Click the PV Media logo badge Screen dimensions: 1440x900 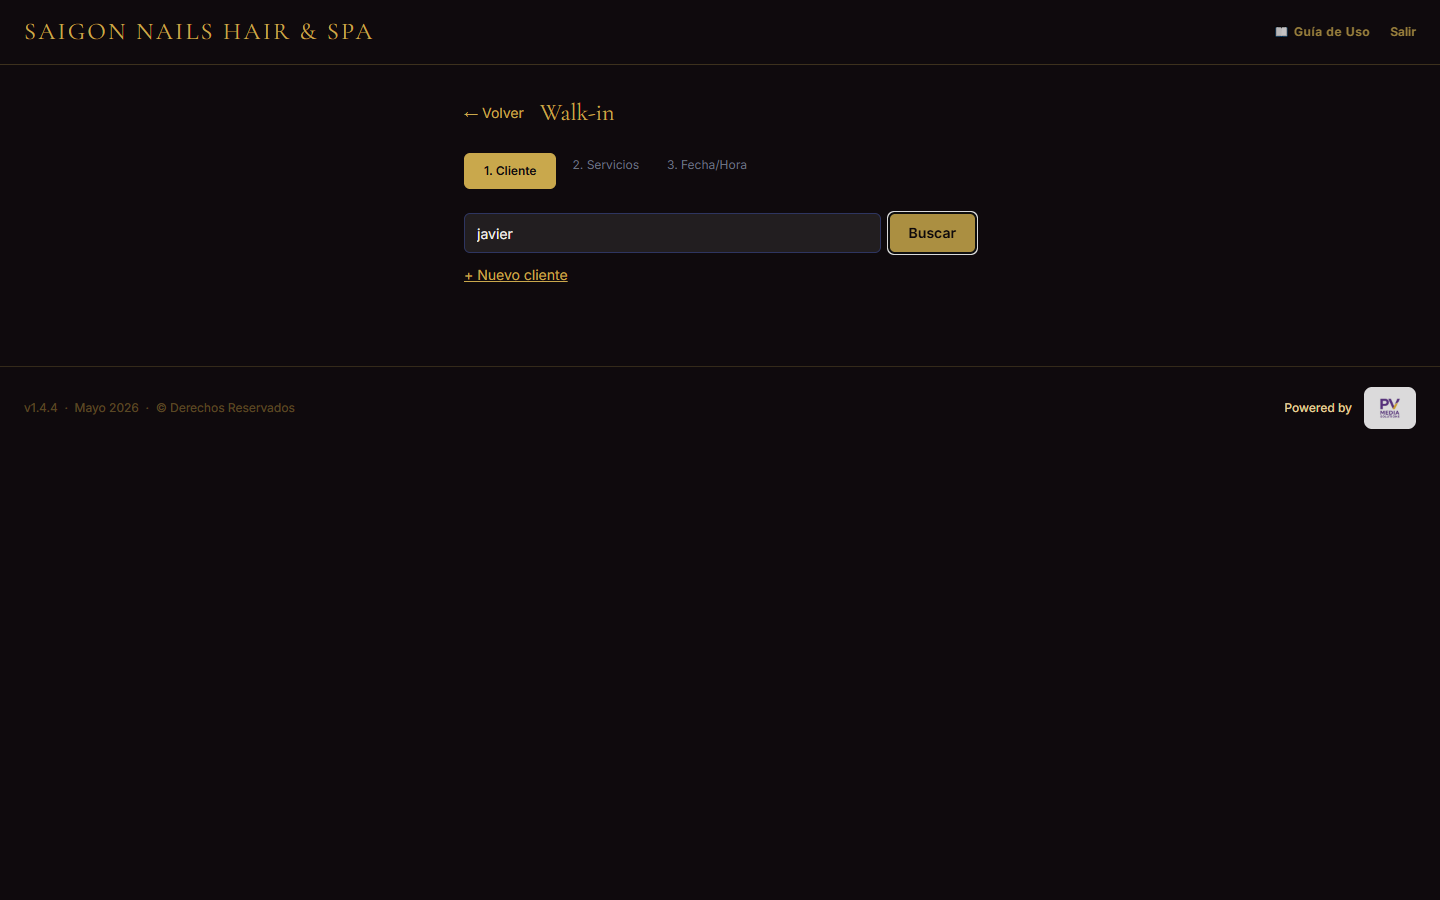click(1390, 408)
